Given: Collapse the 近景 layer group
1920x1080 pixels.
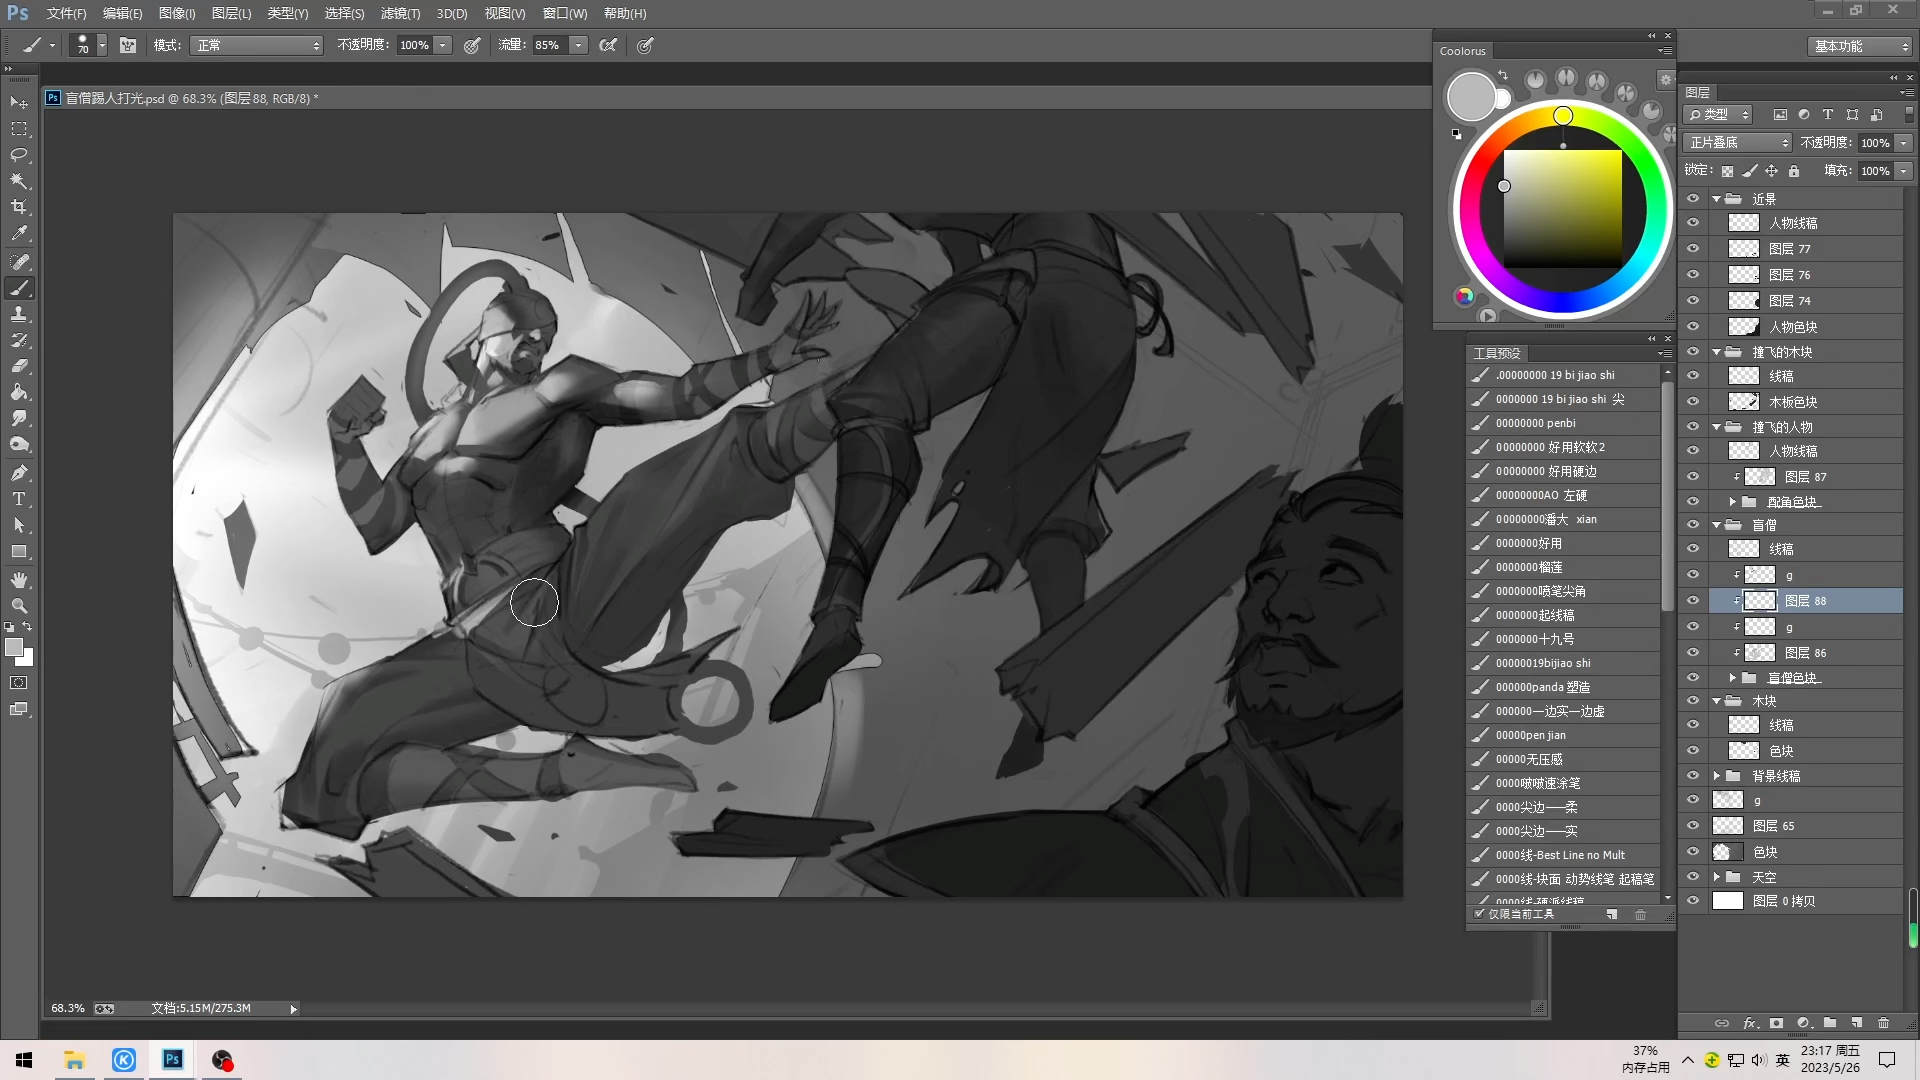Looking at the screenshot, I should [1717, 199].
